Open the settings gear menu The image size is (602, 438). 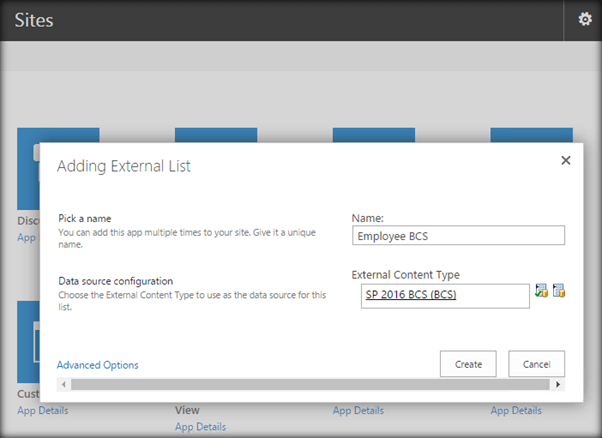tap(585, 19)
